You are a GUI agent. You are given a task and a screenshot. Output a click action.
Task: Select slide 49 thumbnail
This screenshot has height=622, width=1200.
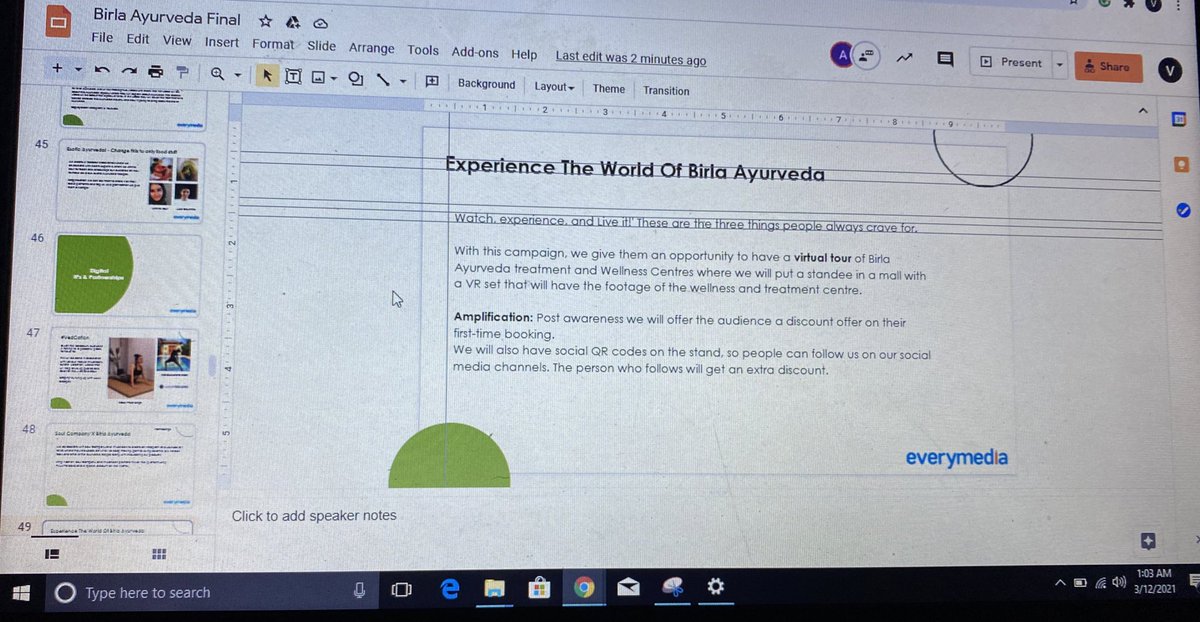pyautogui.click(x=118, y=528)
